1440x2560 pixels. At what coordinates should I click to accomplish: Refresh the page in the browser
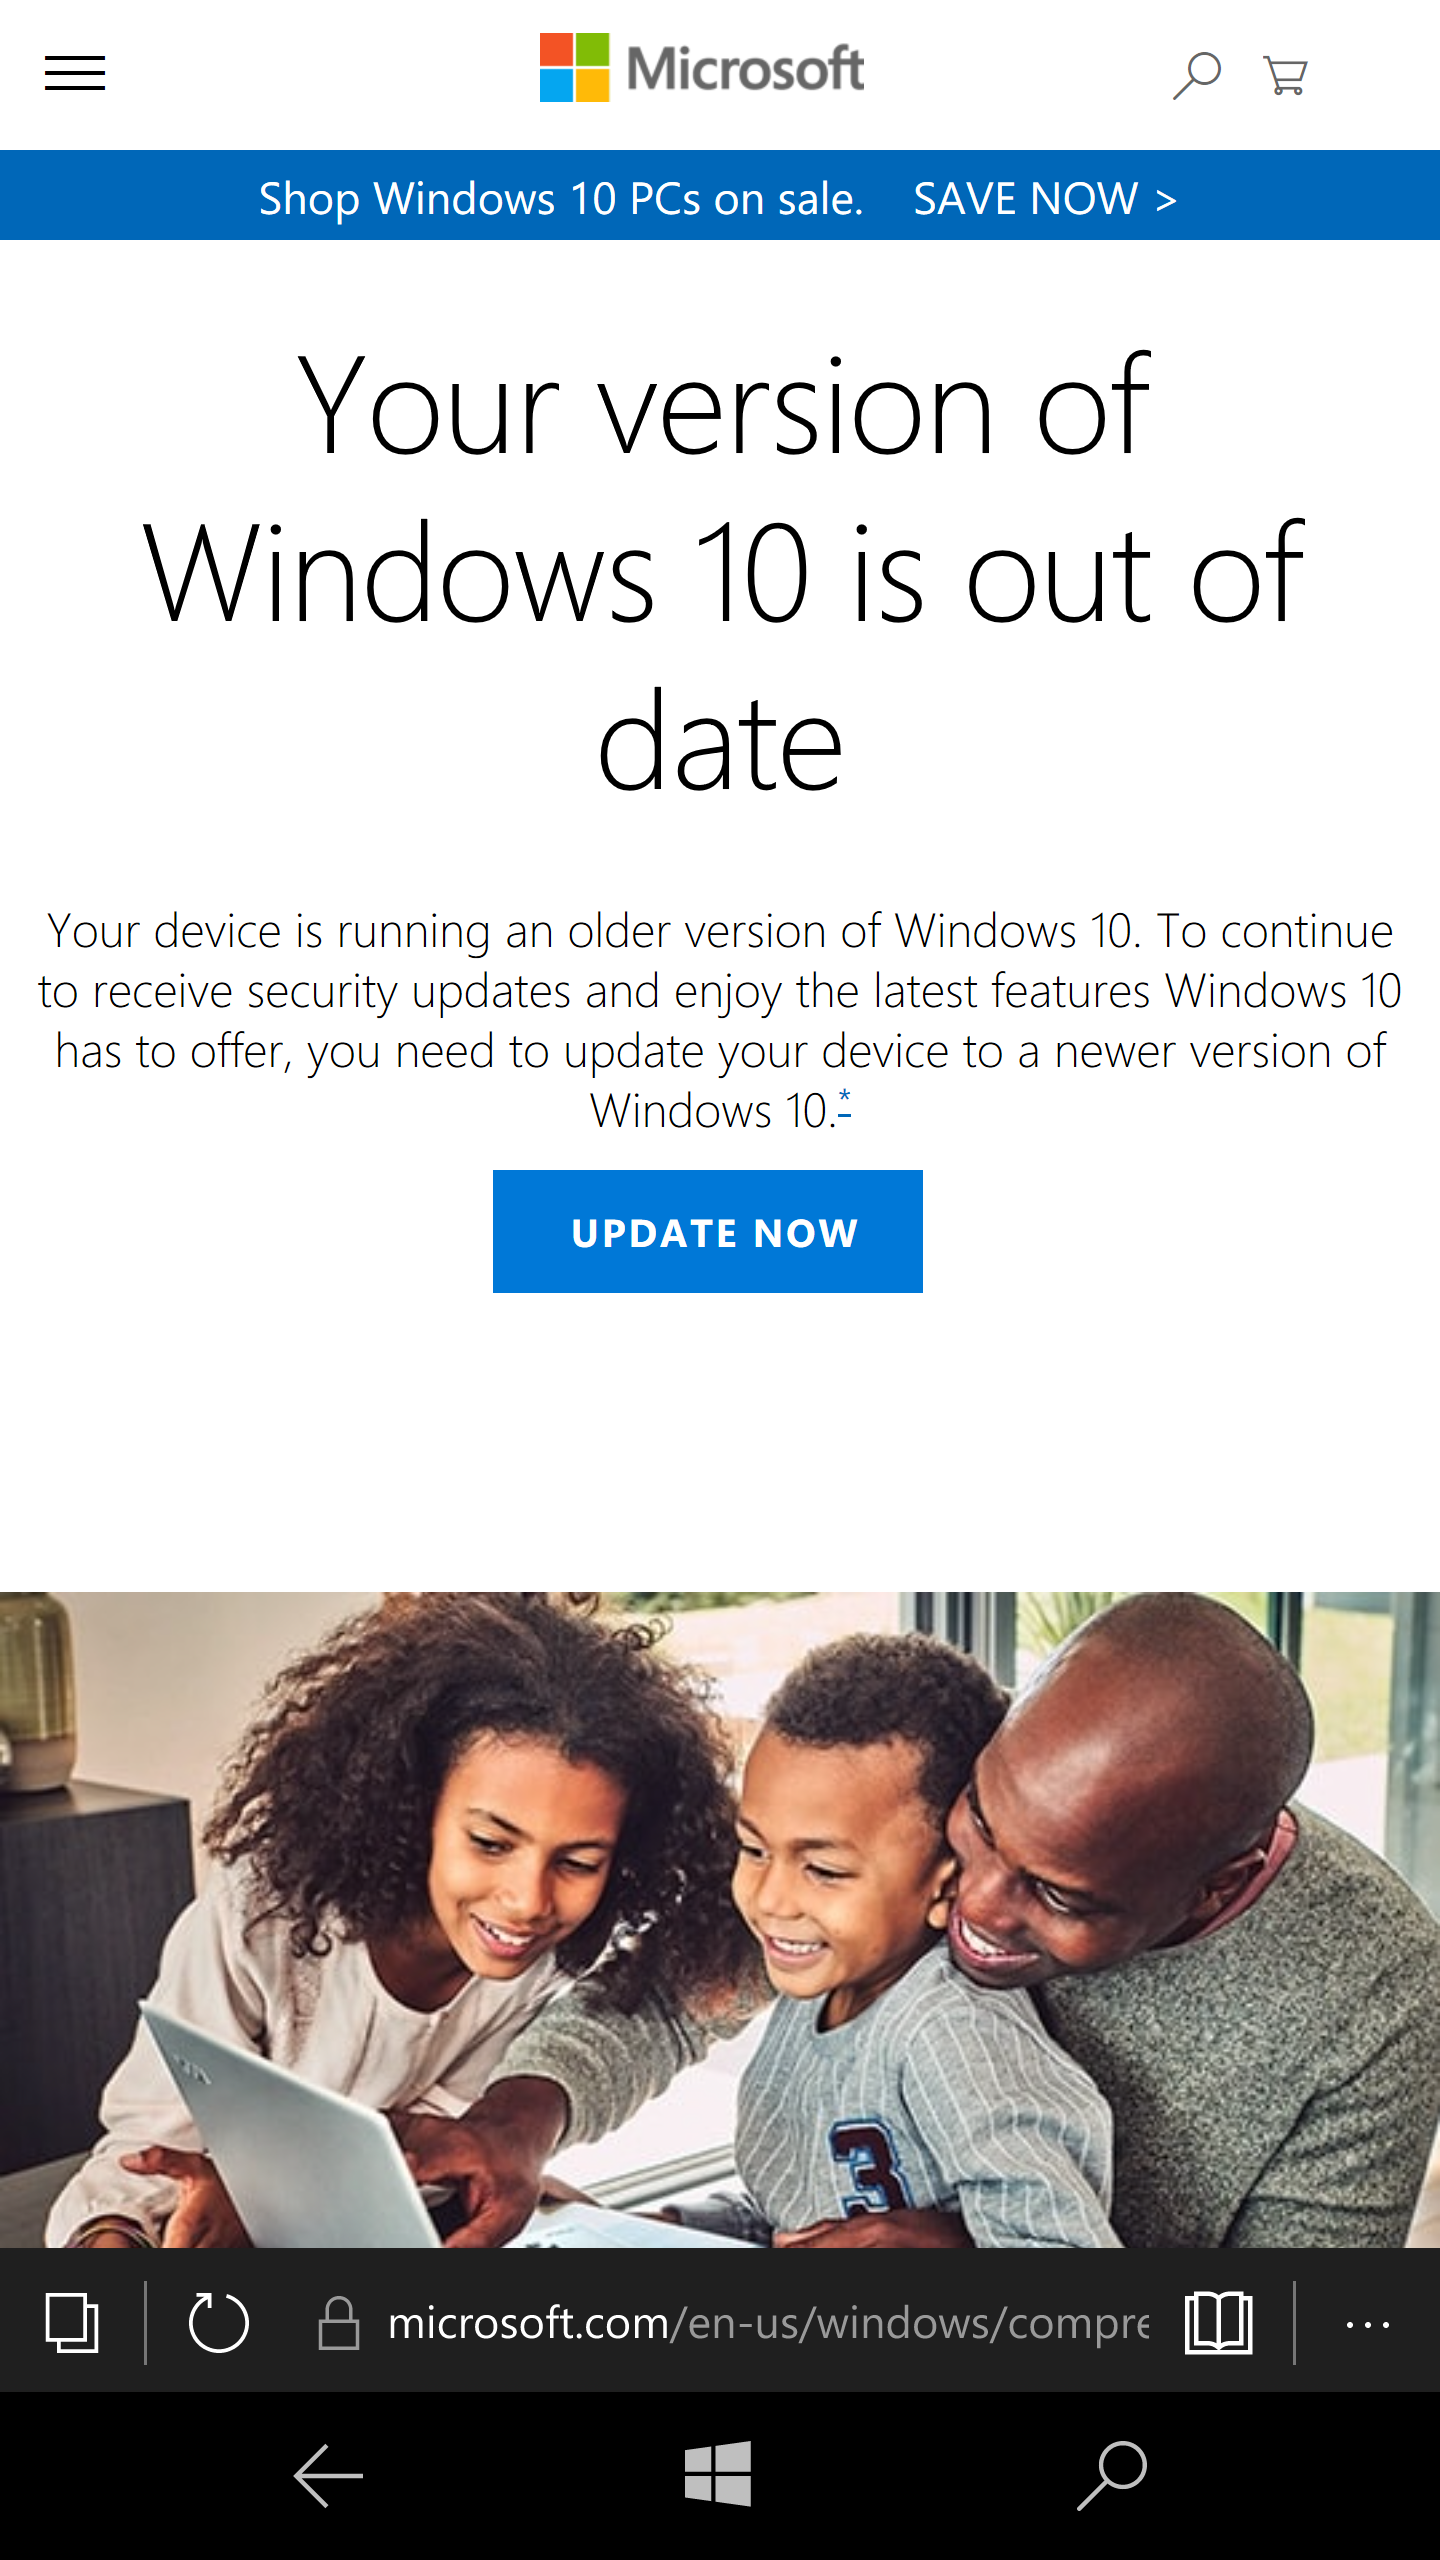(218, 2322)
